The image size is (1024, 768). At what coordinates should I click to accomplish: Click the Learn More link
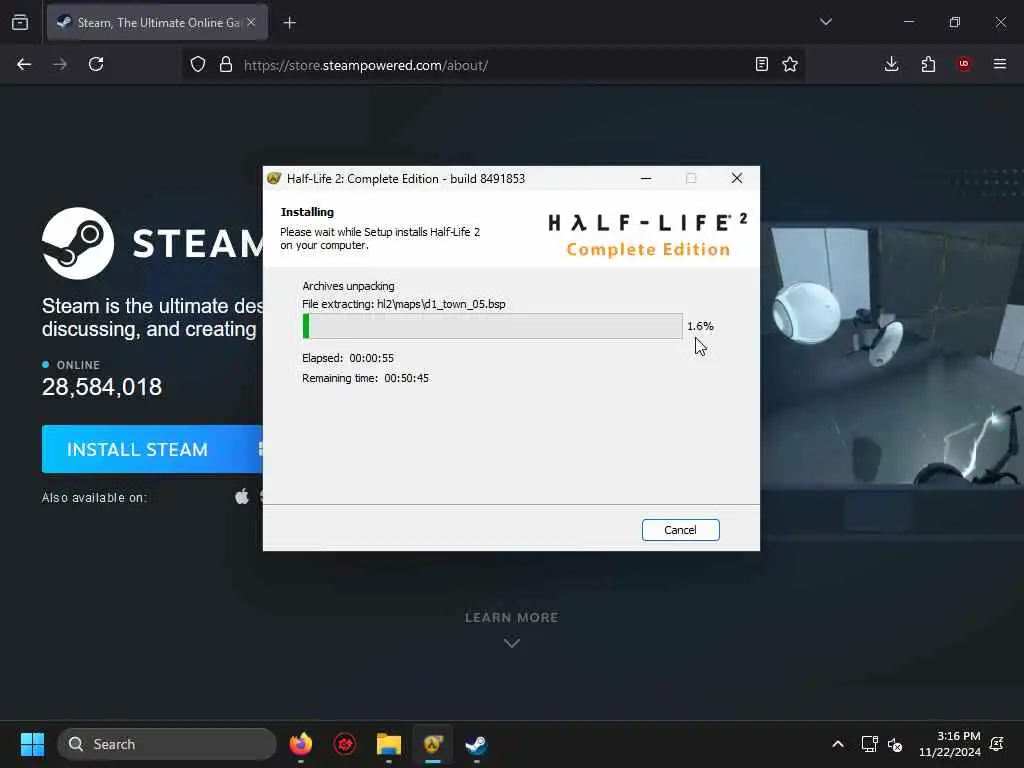(x=511, y=618)
